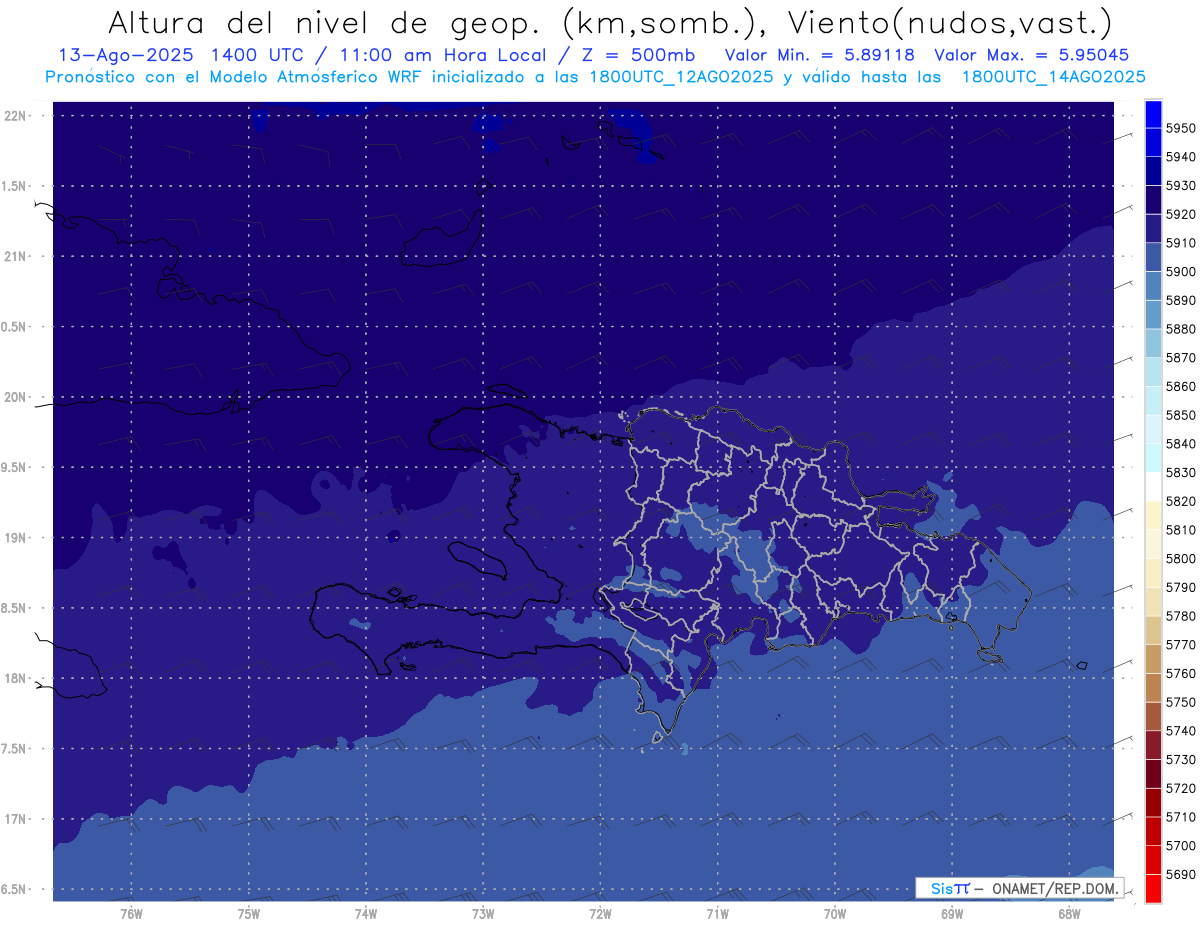
Task: Click the '5710' color bar value
Action: [1182, 817]
